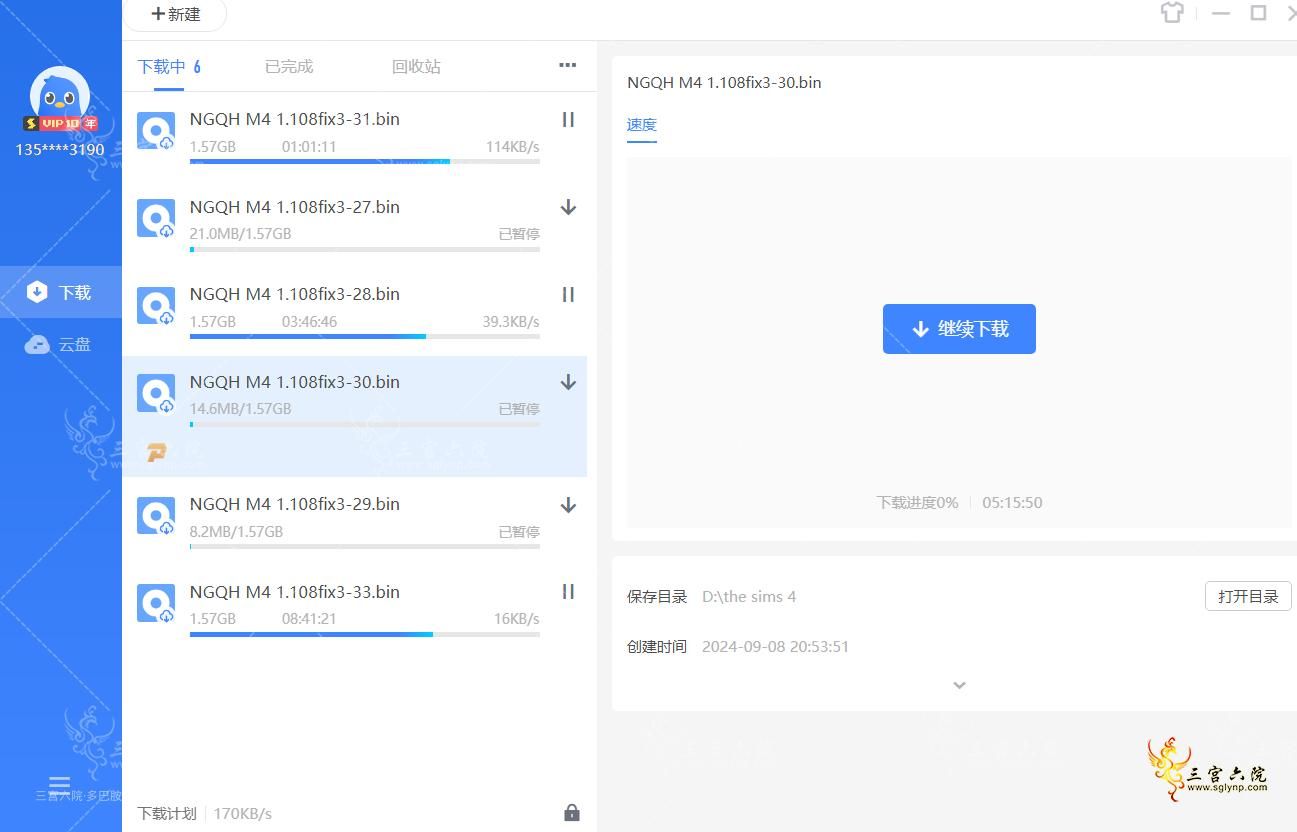Click the file icon of fix3-28.bin
The width and height of the screenshot is (1297, 832).
[156, 306]
